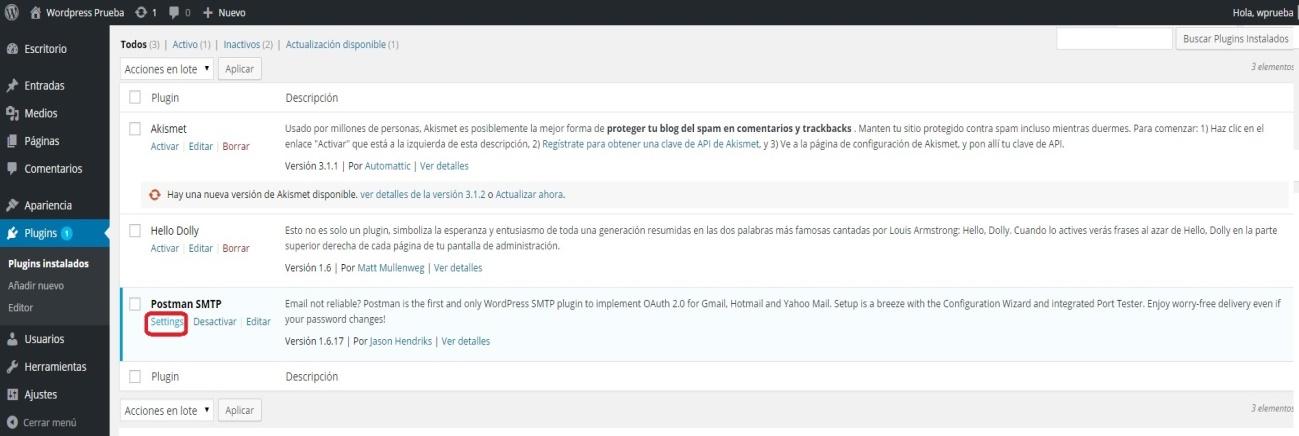1299x436 pixels.
Task: Filter plugins by Inactivos
Action: tap(241, 45)
